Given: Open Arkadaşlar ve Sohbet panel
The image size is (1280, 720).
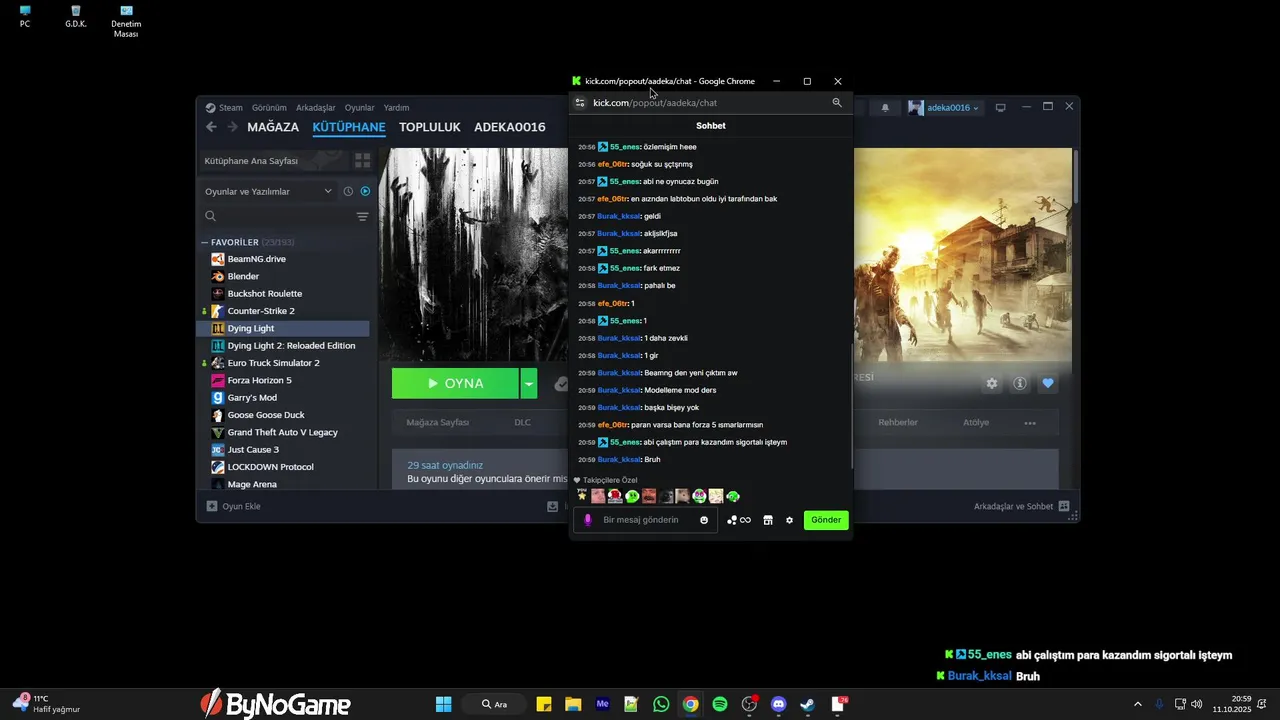Looking at the screenshot, I should coord(1021,506).
